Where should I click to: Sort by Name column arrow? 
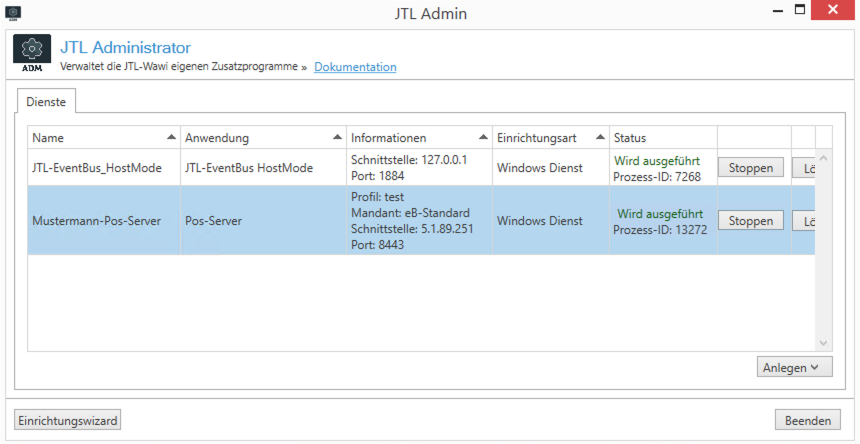(171, 137)
